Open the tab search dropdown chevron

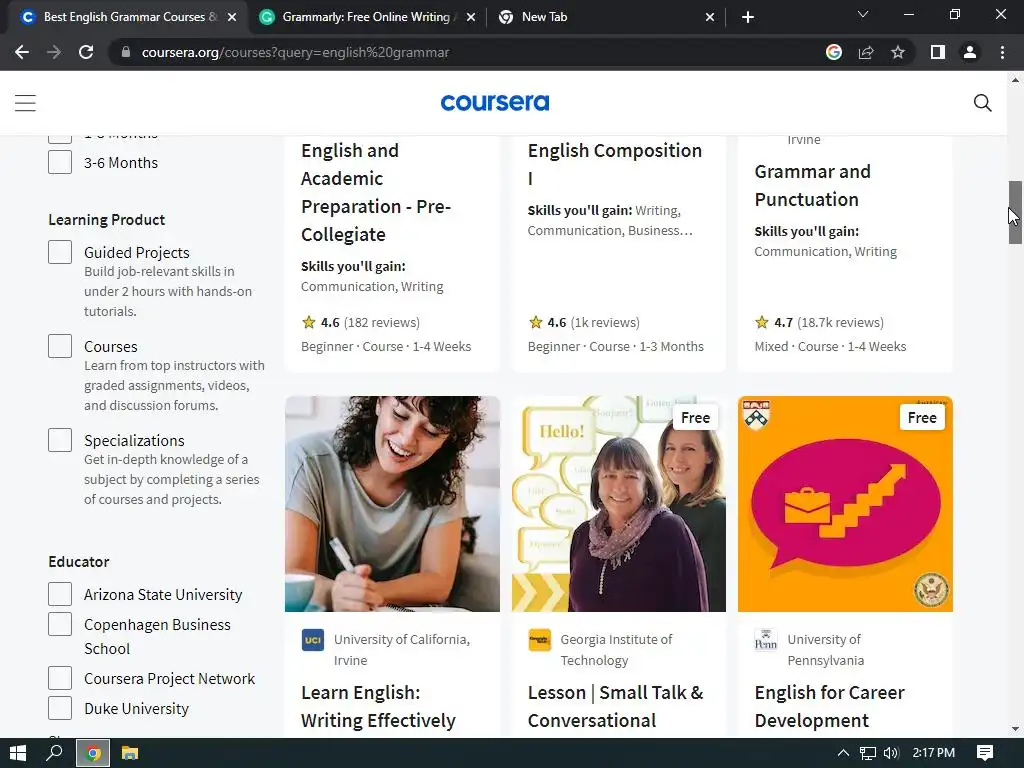click(863, 14)
